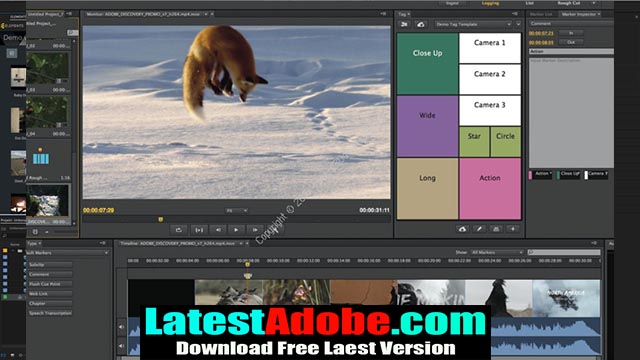Image resolution: width=640 pixels, height=360 pixels.
Task: Open the marker type Comment dropdown in inspector
Action: 571,24
